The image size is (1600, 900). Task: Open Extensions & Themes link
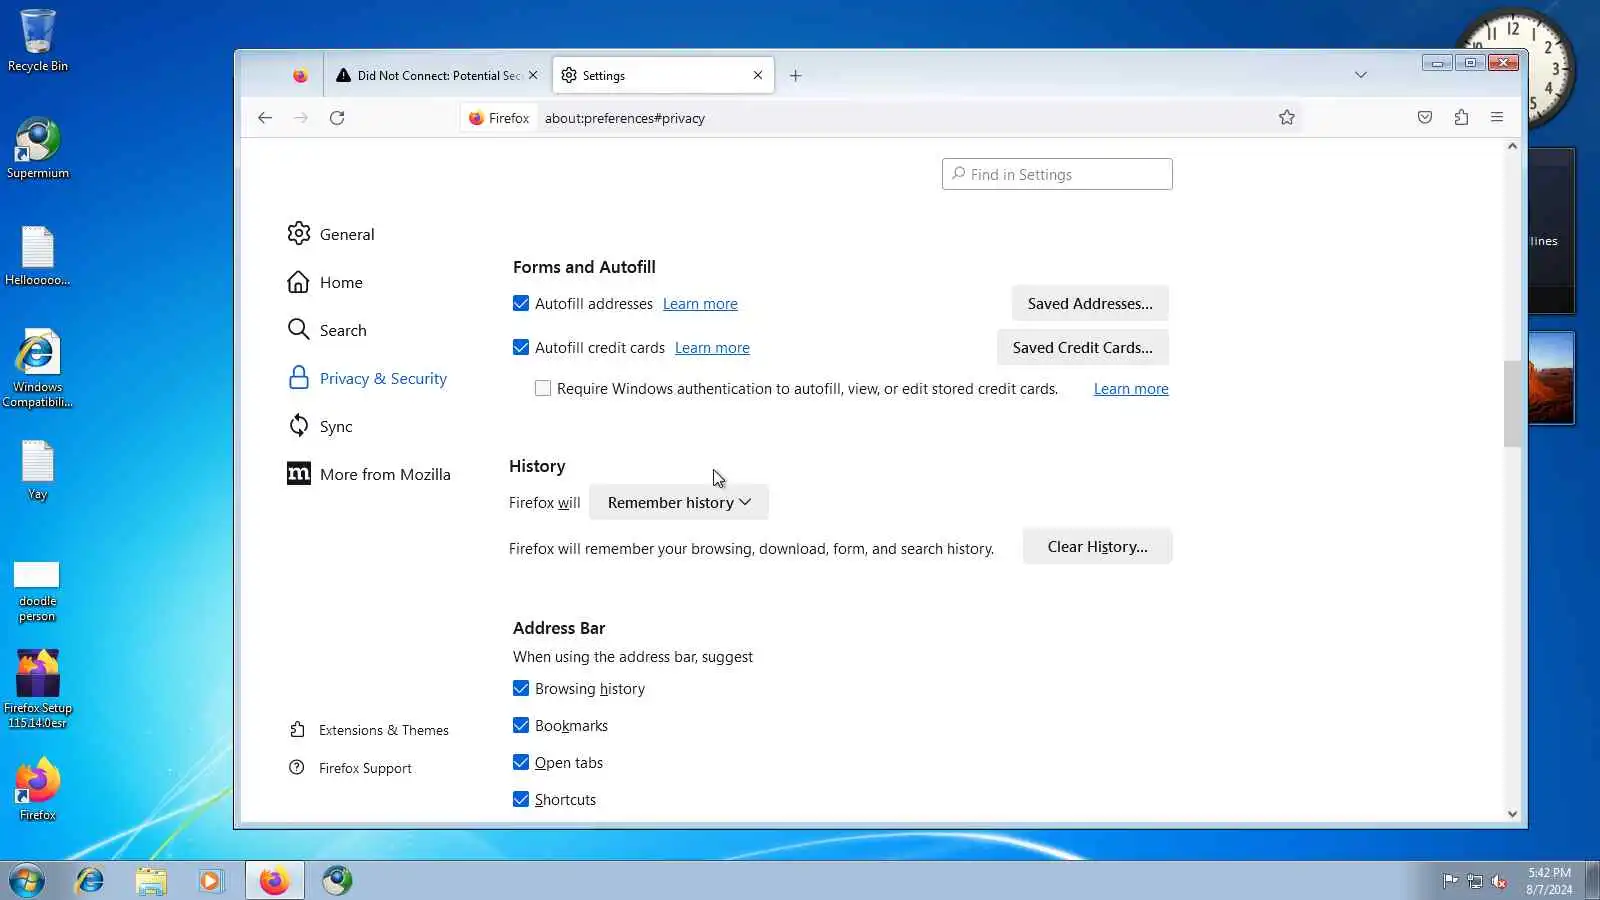tap(369, 730)
